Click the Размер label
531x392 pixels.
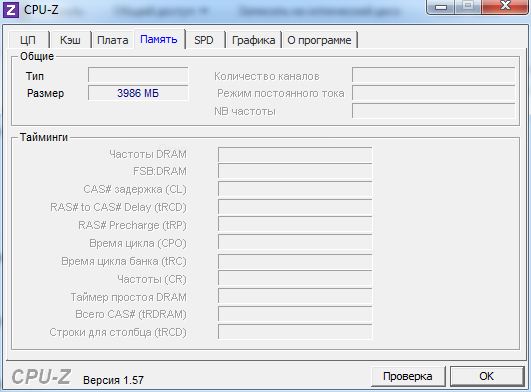(x=45, y=93)
